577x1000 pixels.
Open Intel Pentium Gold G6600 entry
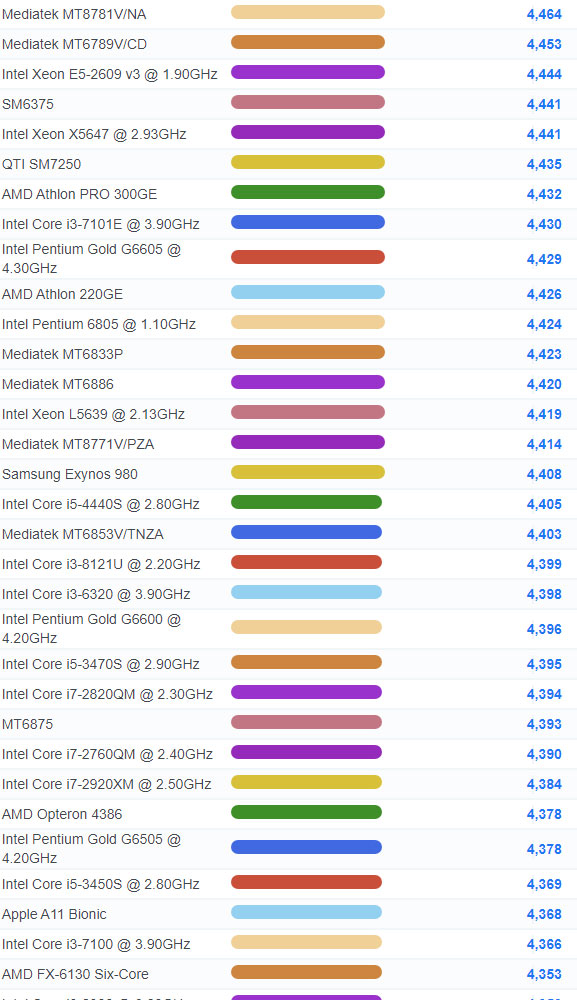click(91, 628)
